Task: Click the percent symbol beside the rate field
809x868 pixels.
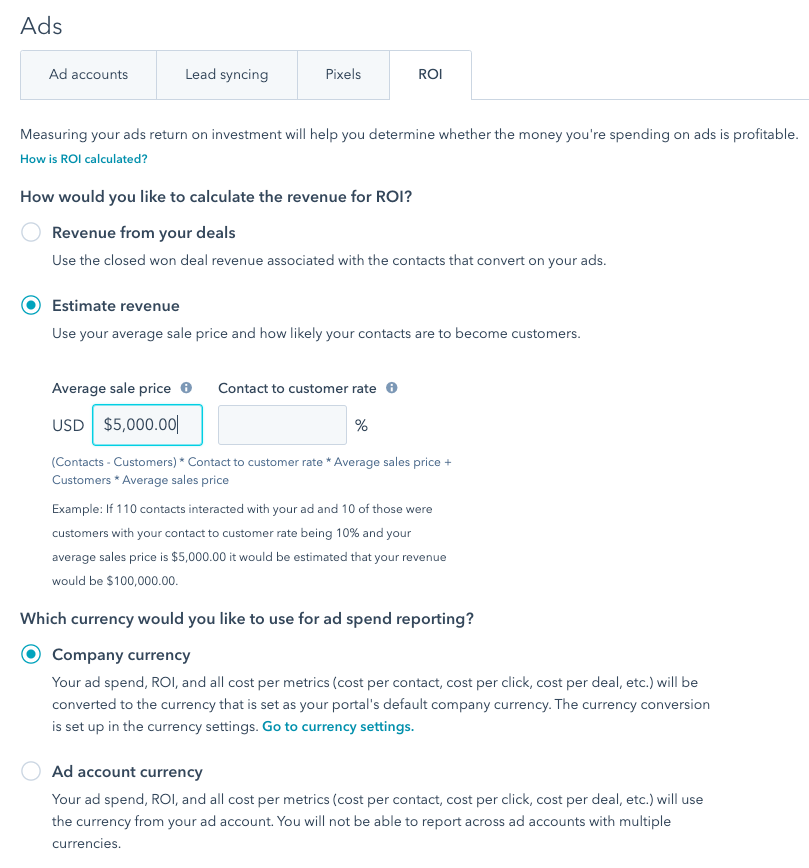Action: point(361,426)
